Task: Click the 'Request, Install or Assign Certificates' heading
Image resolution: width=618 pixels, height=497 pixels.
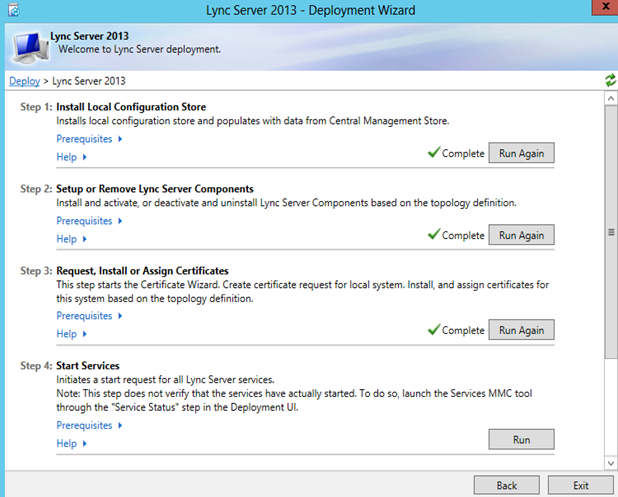Action: tap(142, 271)
